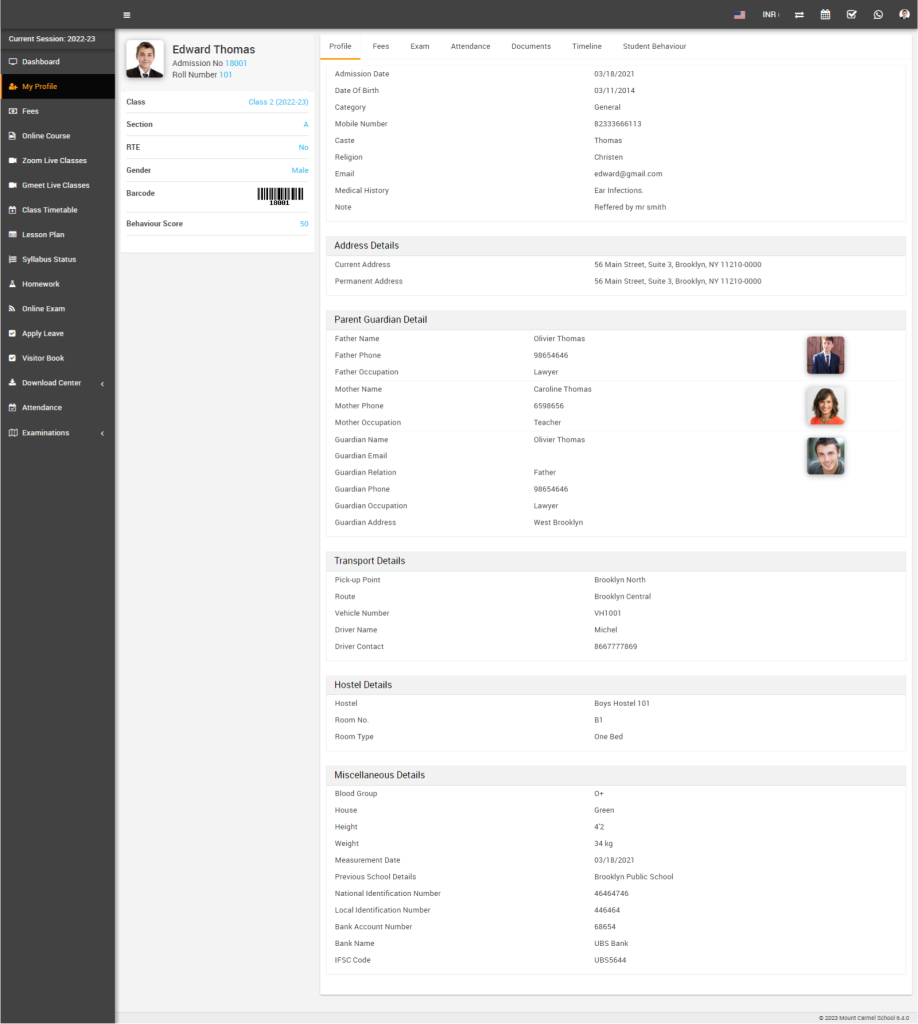Click the Behaviour Score value 50

click(x=304, y=224)
